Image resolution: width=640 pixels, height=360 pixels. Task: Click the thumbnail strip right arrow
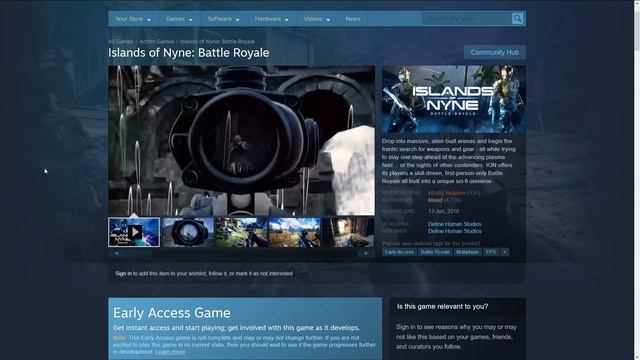pyautogui.click(x=366, y=253)
